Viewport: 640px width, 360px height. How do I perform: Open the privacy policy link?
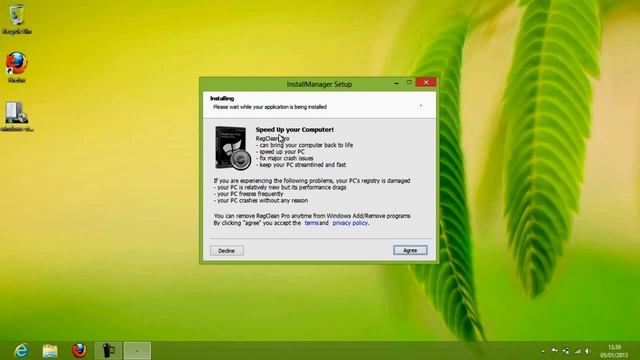(x=350, y=223)
